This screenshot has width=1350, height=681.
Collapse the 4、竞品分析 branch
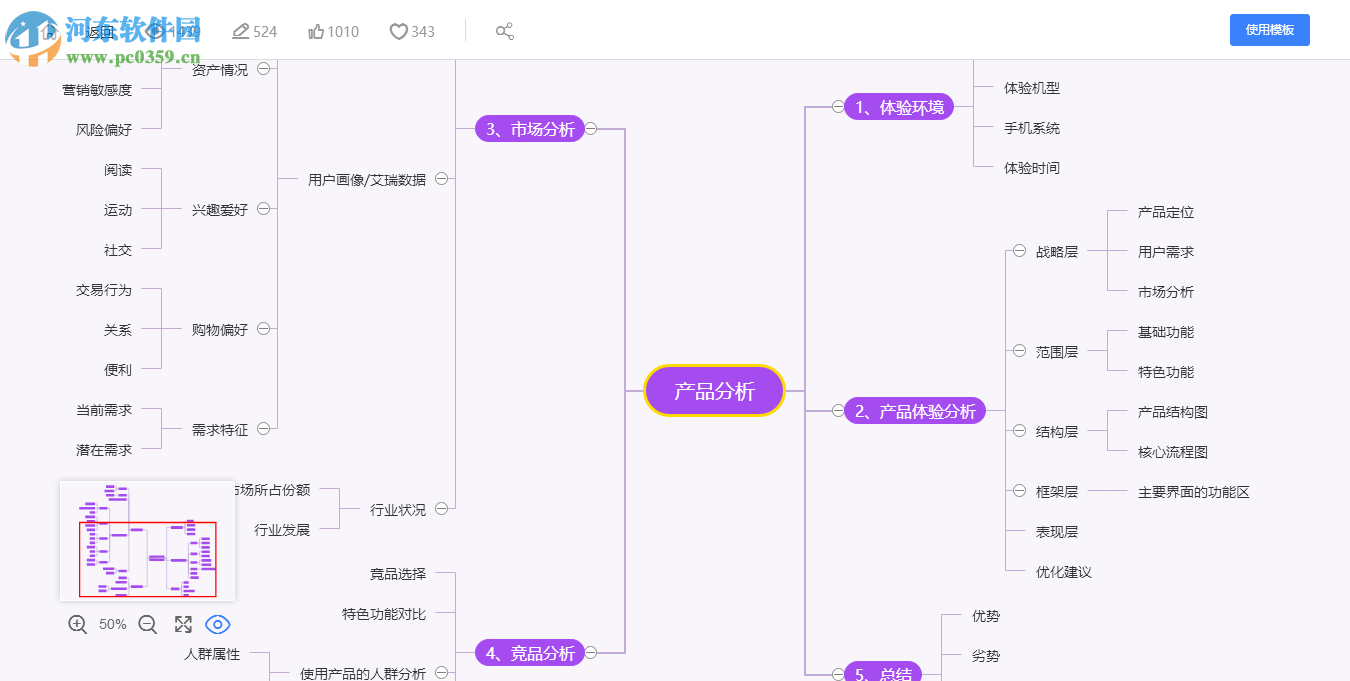592,652
